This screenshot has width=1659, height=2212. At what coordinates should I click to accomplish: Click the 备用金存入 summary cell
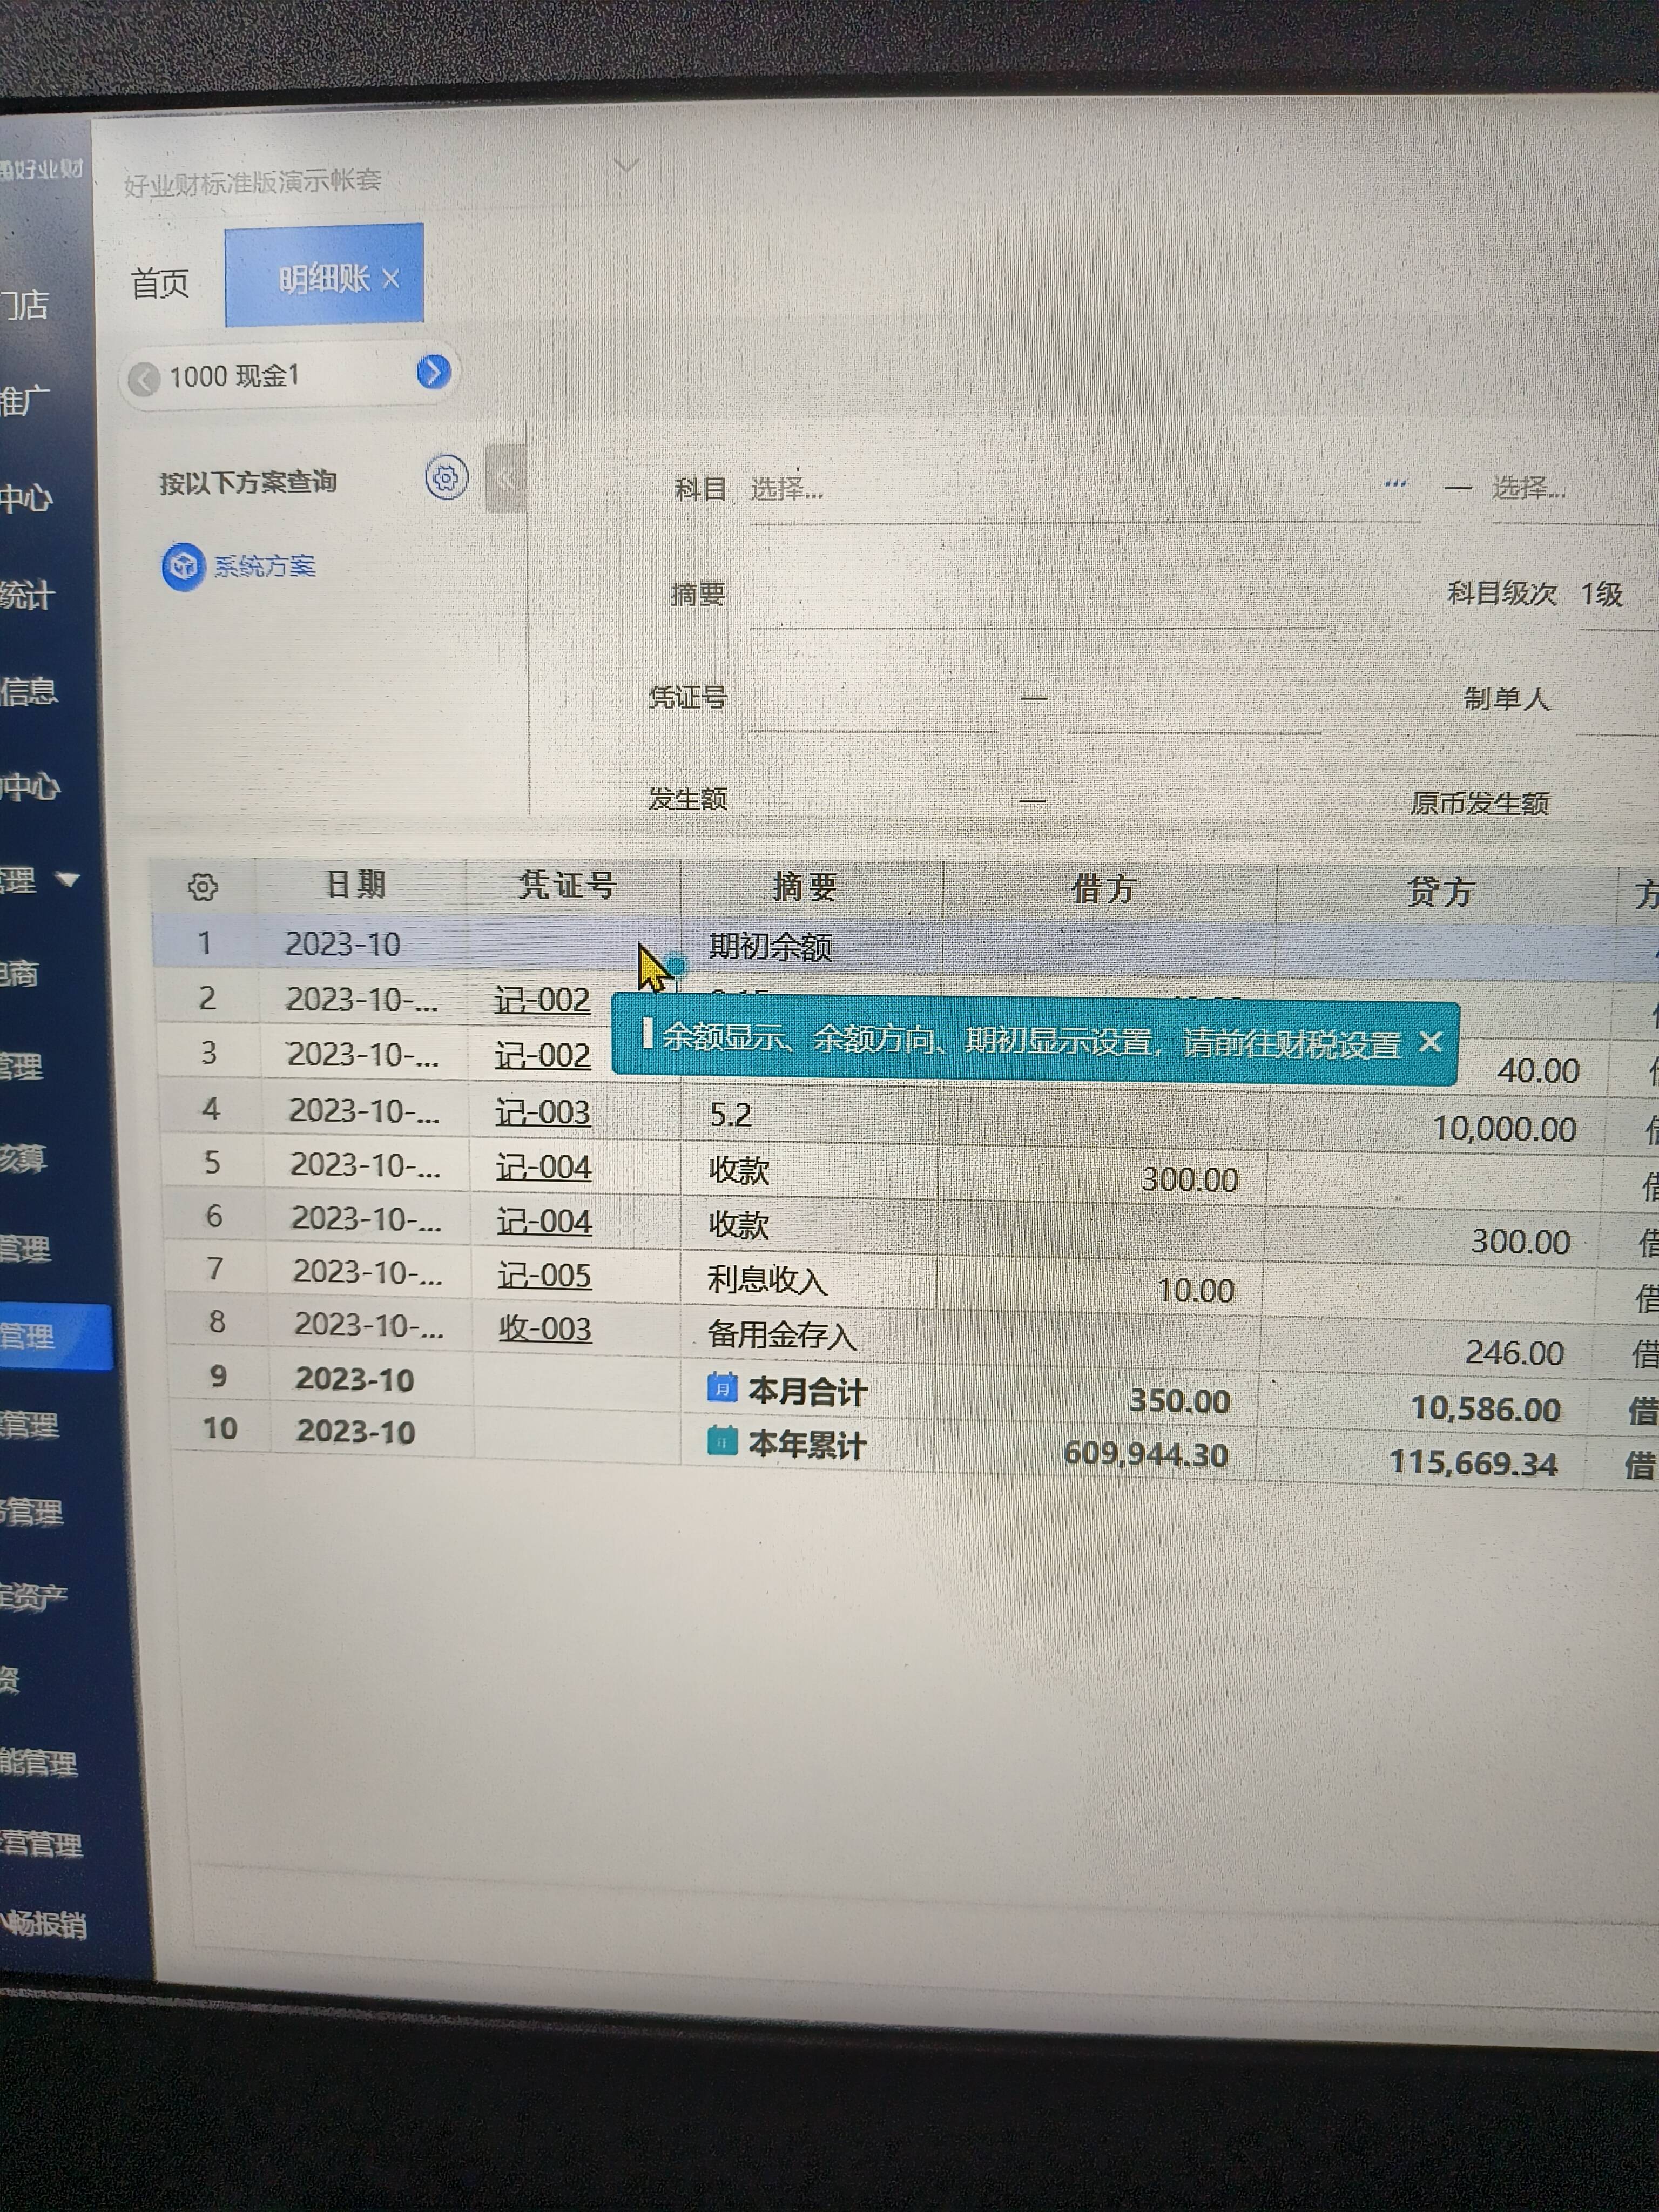coord(782,1334)
